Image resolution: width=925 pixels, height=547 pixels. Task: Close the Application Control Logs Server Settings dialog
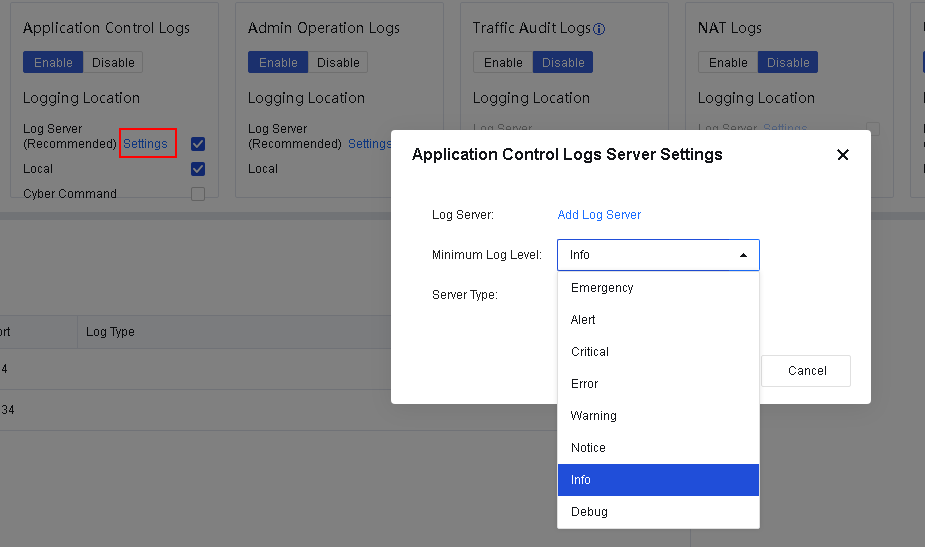(x=842, y=155)
